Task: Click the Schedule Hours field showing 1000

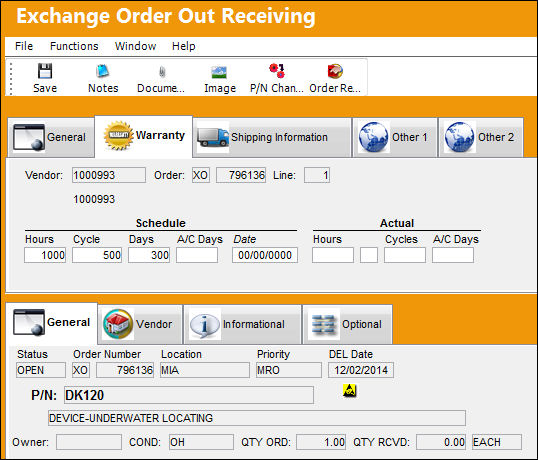Action: coord(45,255)
